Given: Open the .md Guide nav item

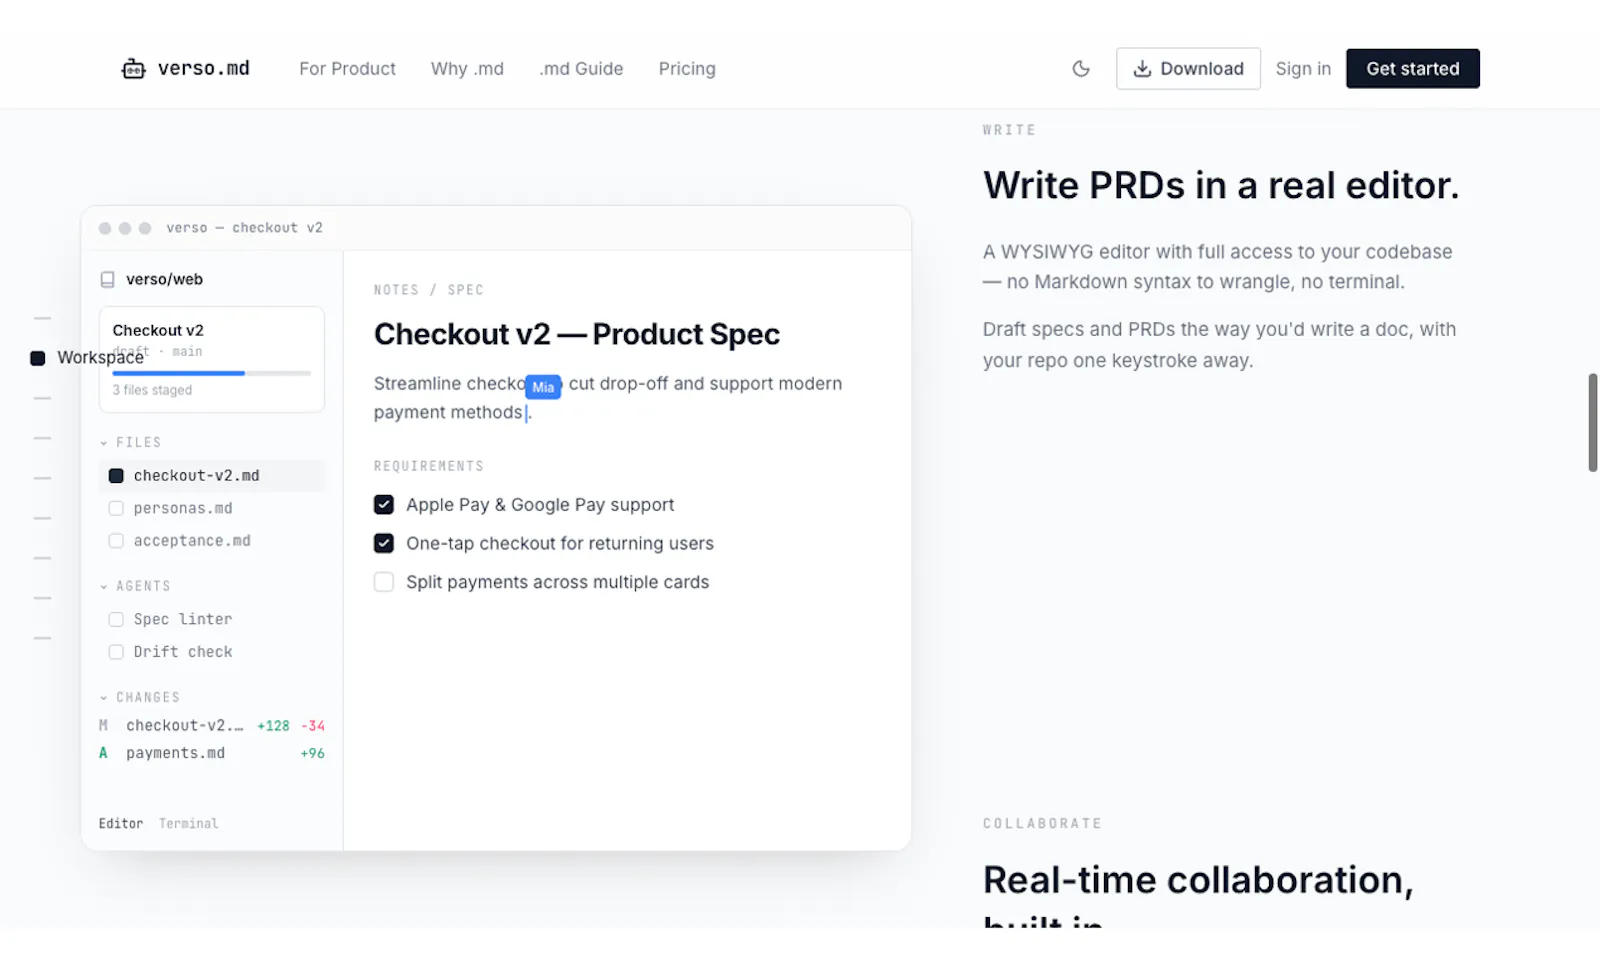Looking at the screenshot, I should coord(581,69).
